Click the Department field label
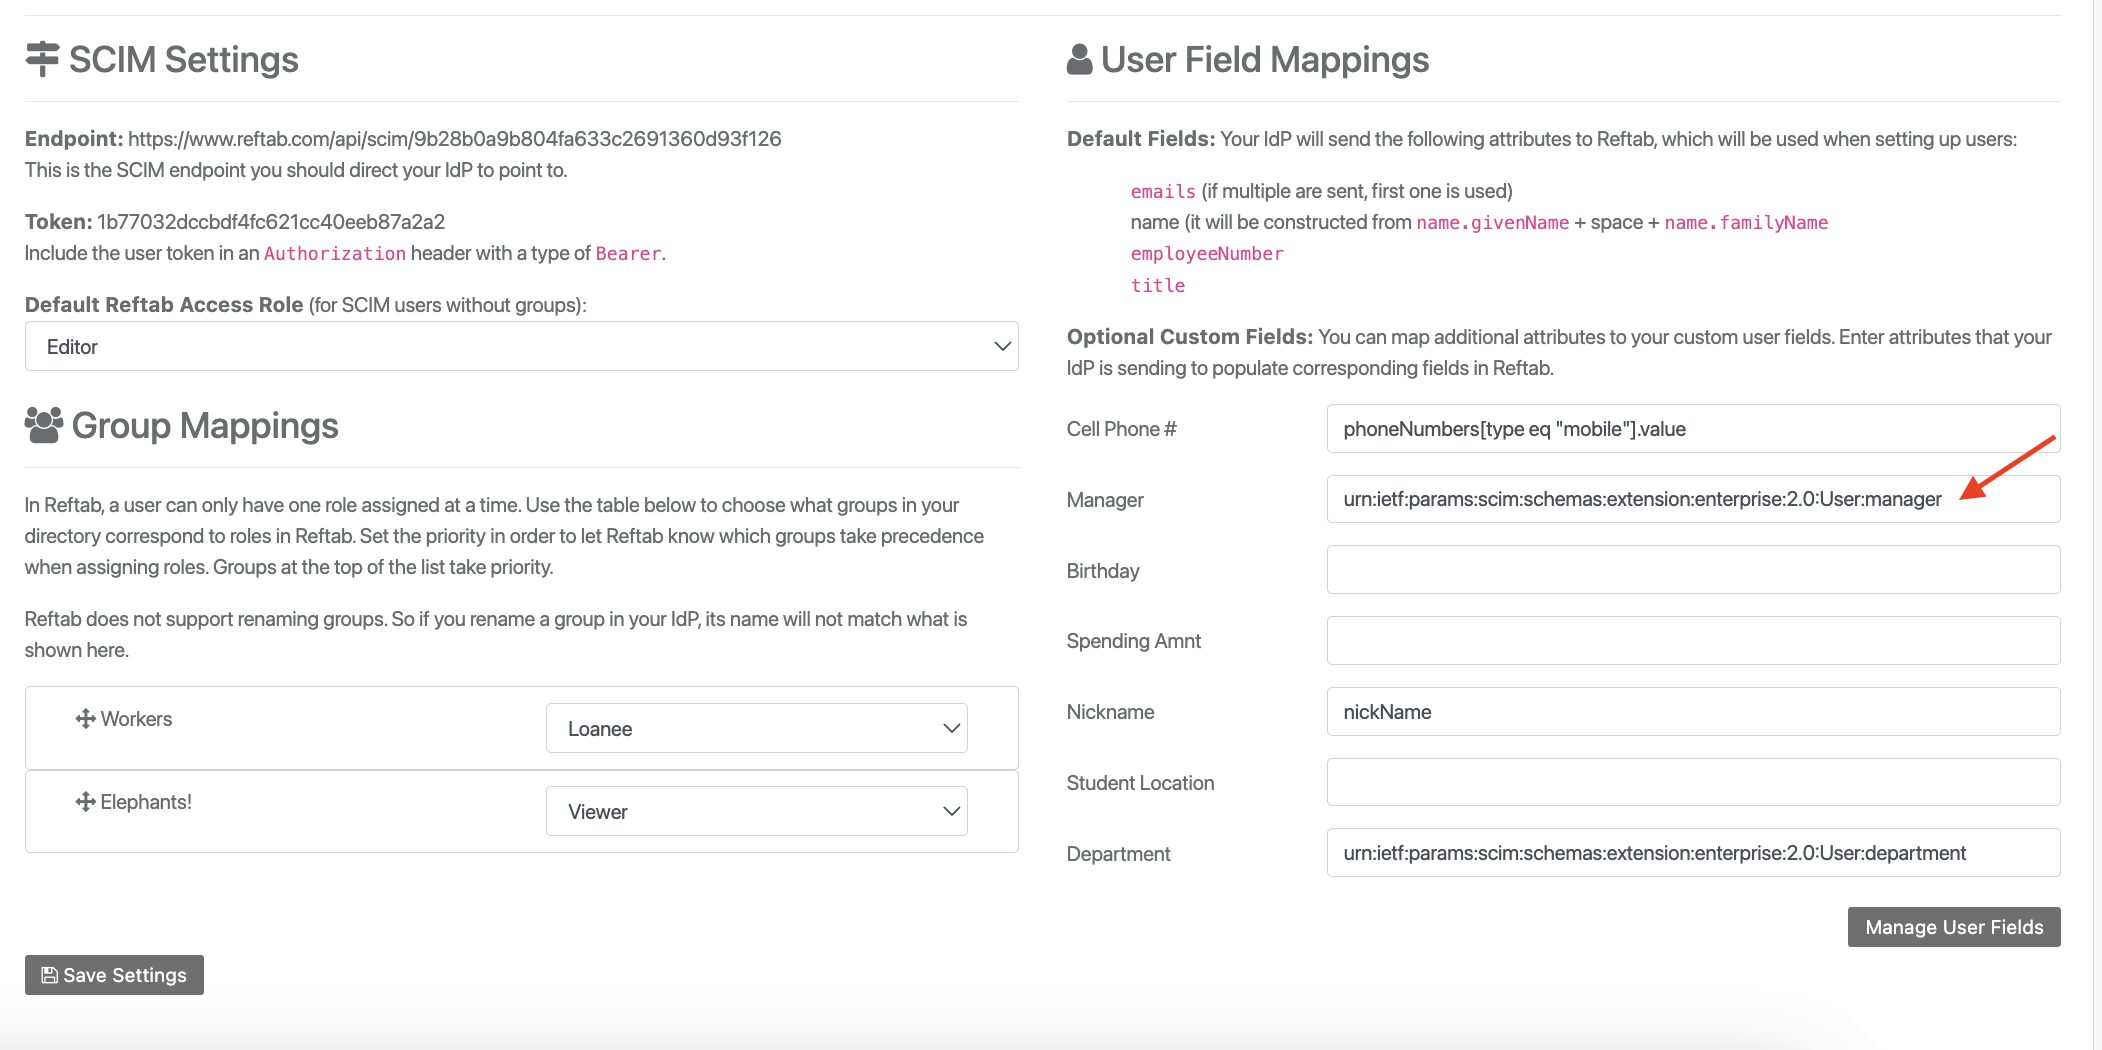2102x1050 pixels. (1118, 854)
